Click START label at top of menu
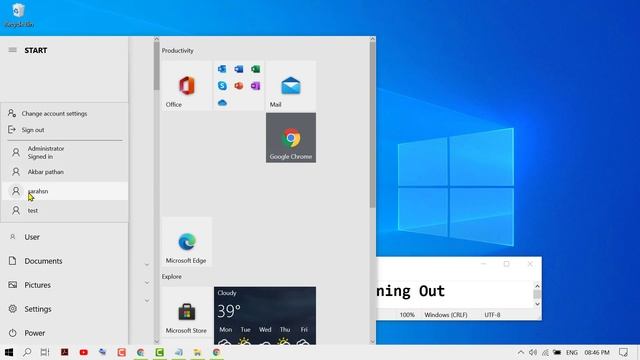 pyautogui.click(x=36, y=50)
